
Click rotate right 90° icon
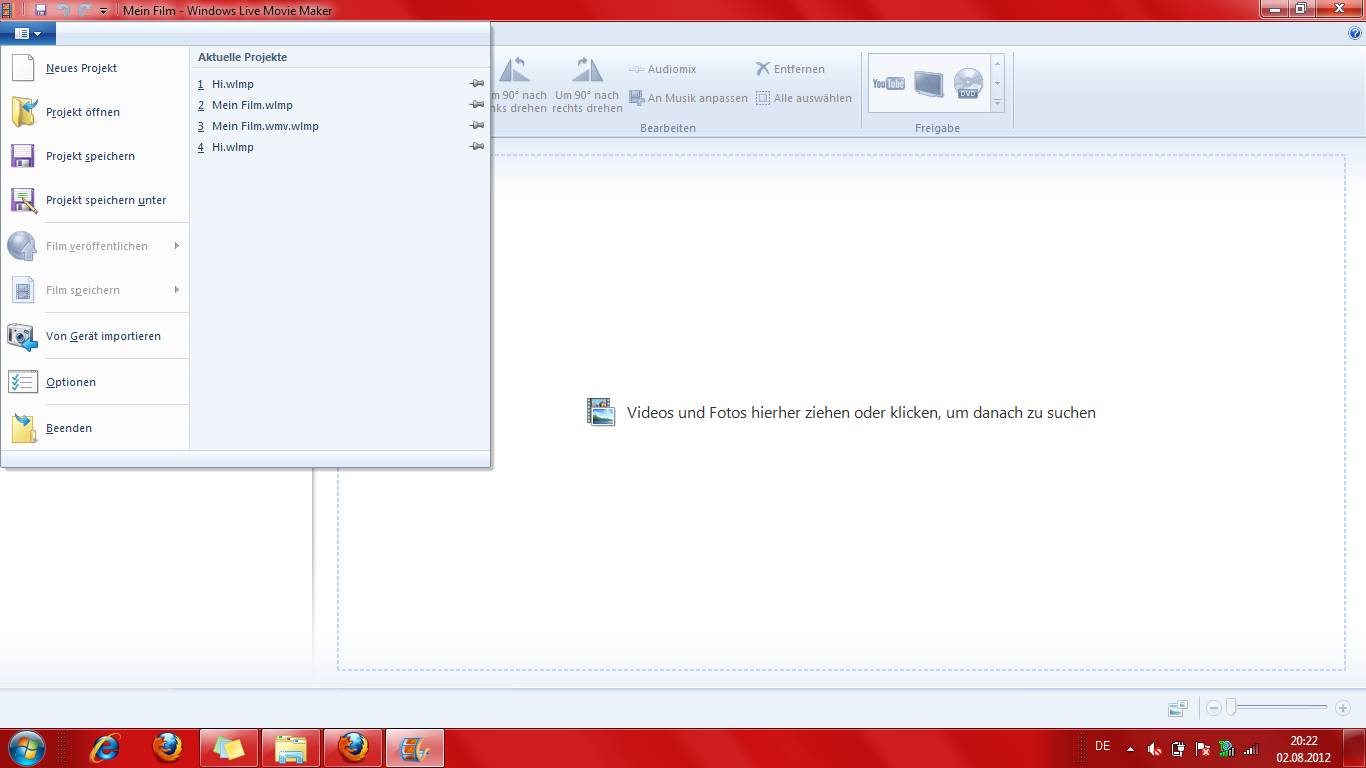coord(587,70)
